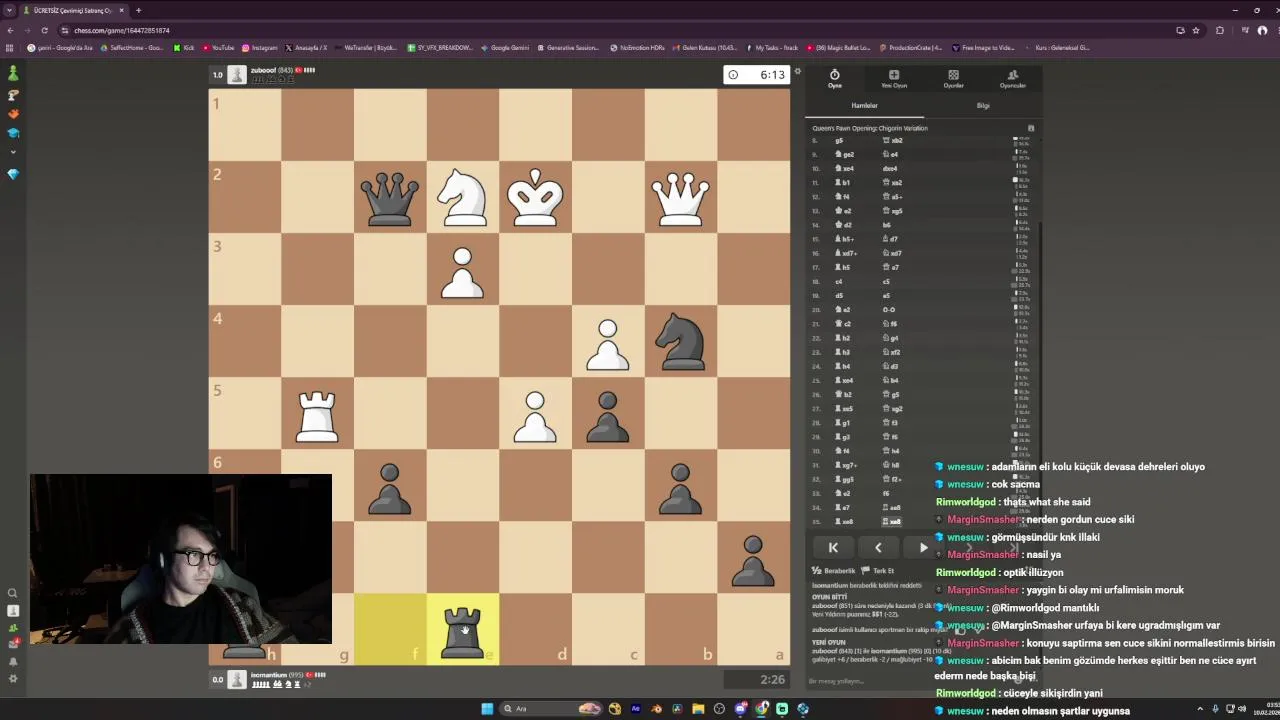Open the diamond membership icon in sidebar
1280x720 pixels.
click(13, 174)
